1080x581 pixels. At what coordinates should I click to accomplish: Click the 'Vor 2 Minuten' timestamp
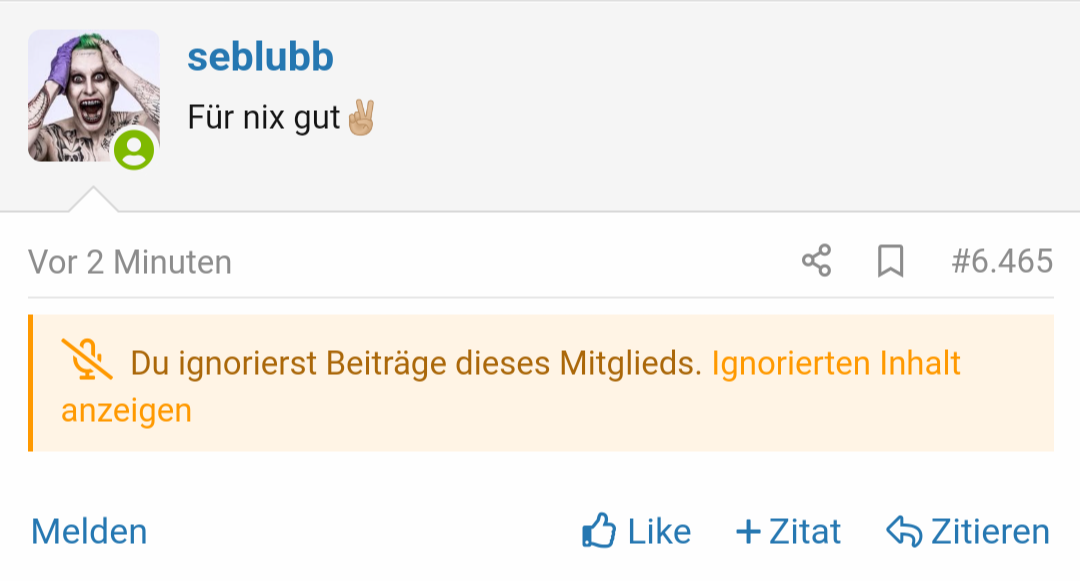[x=130, y=262]
